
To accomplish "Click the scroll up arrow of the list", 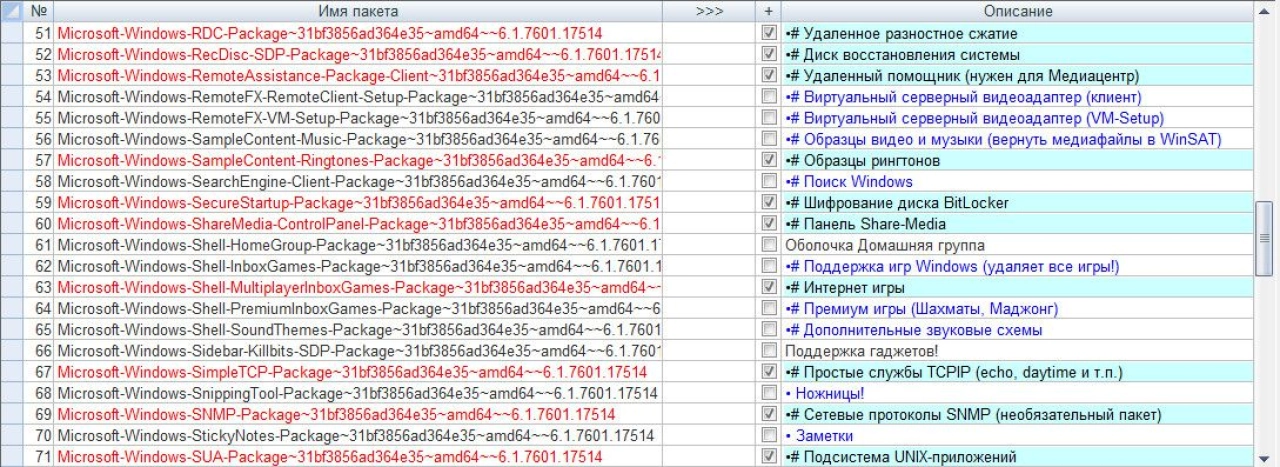I will [1263, 11].
